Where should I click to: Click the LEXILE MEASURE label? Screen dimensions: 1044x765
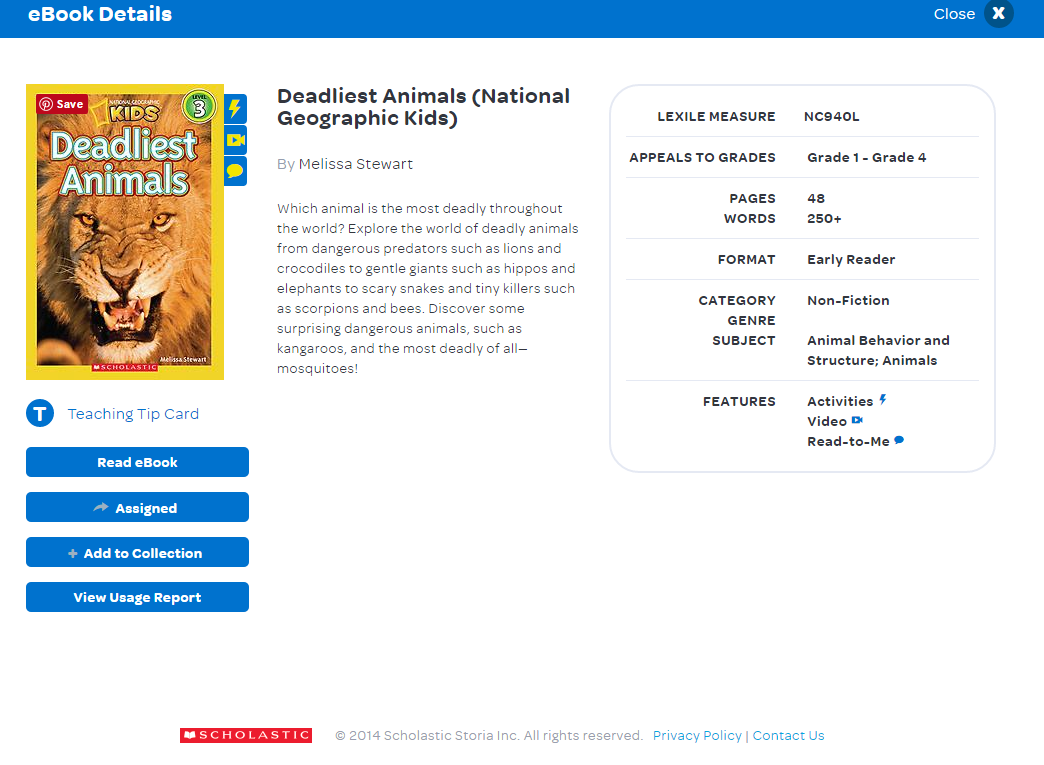coord(716,117)
